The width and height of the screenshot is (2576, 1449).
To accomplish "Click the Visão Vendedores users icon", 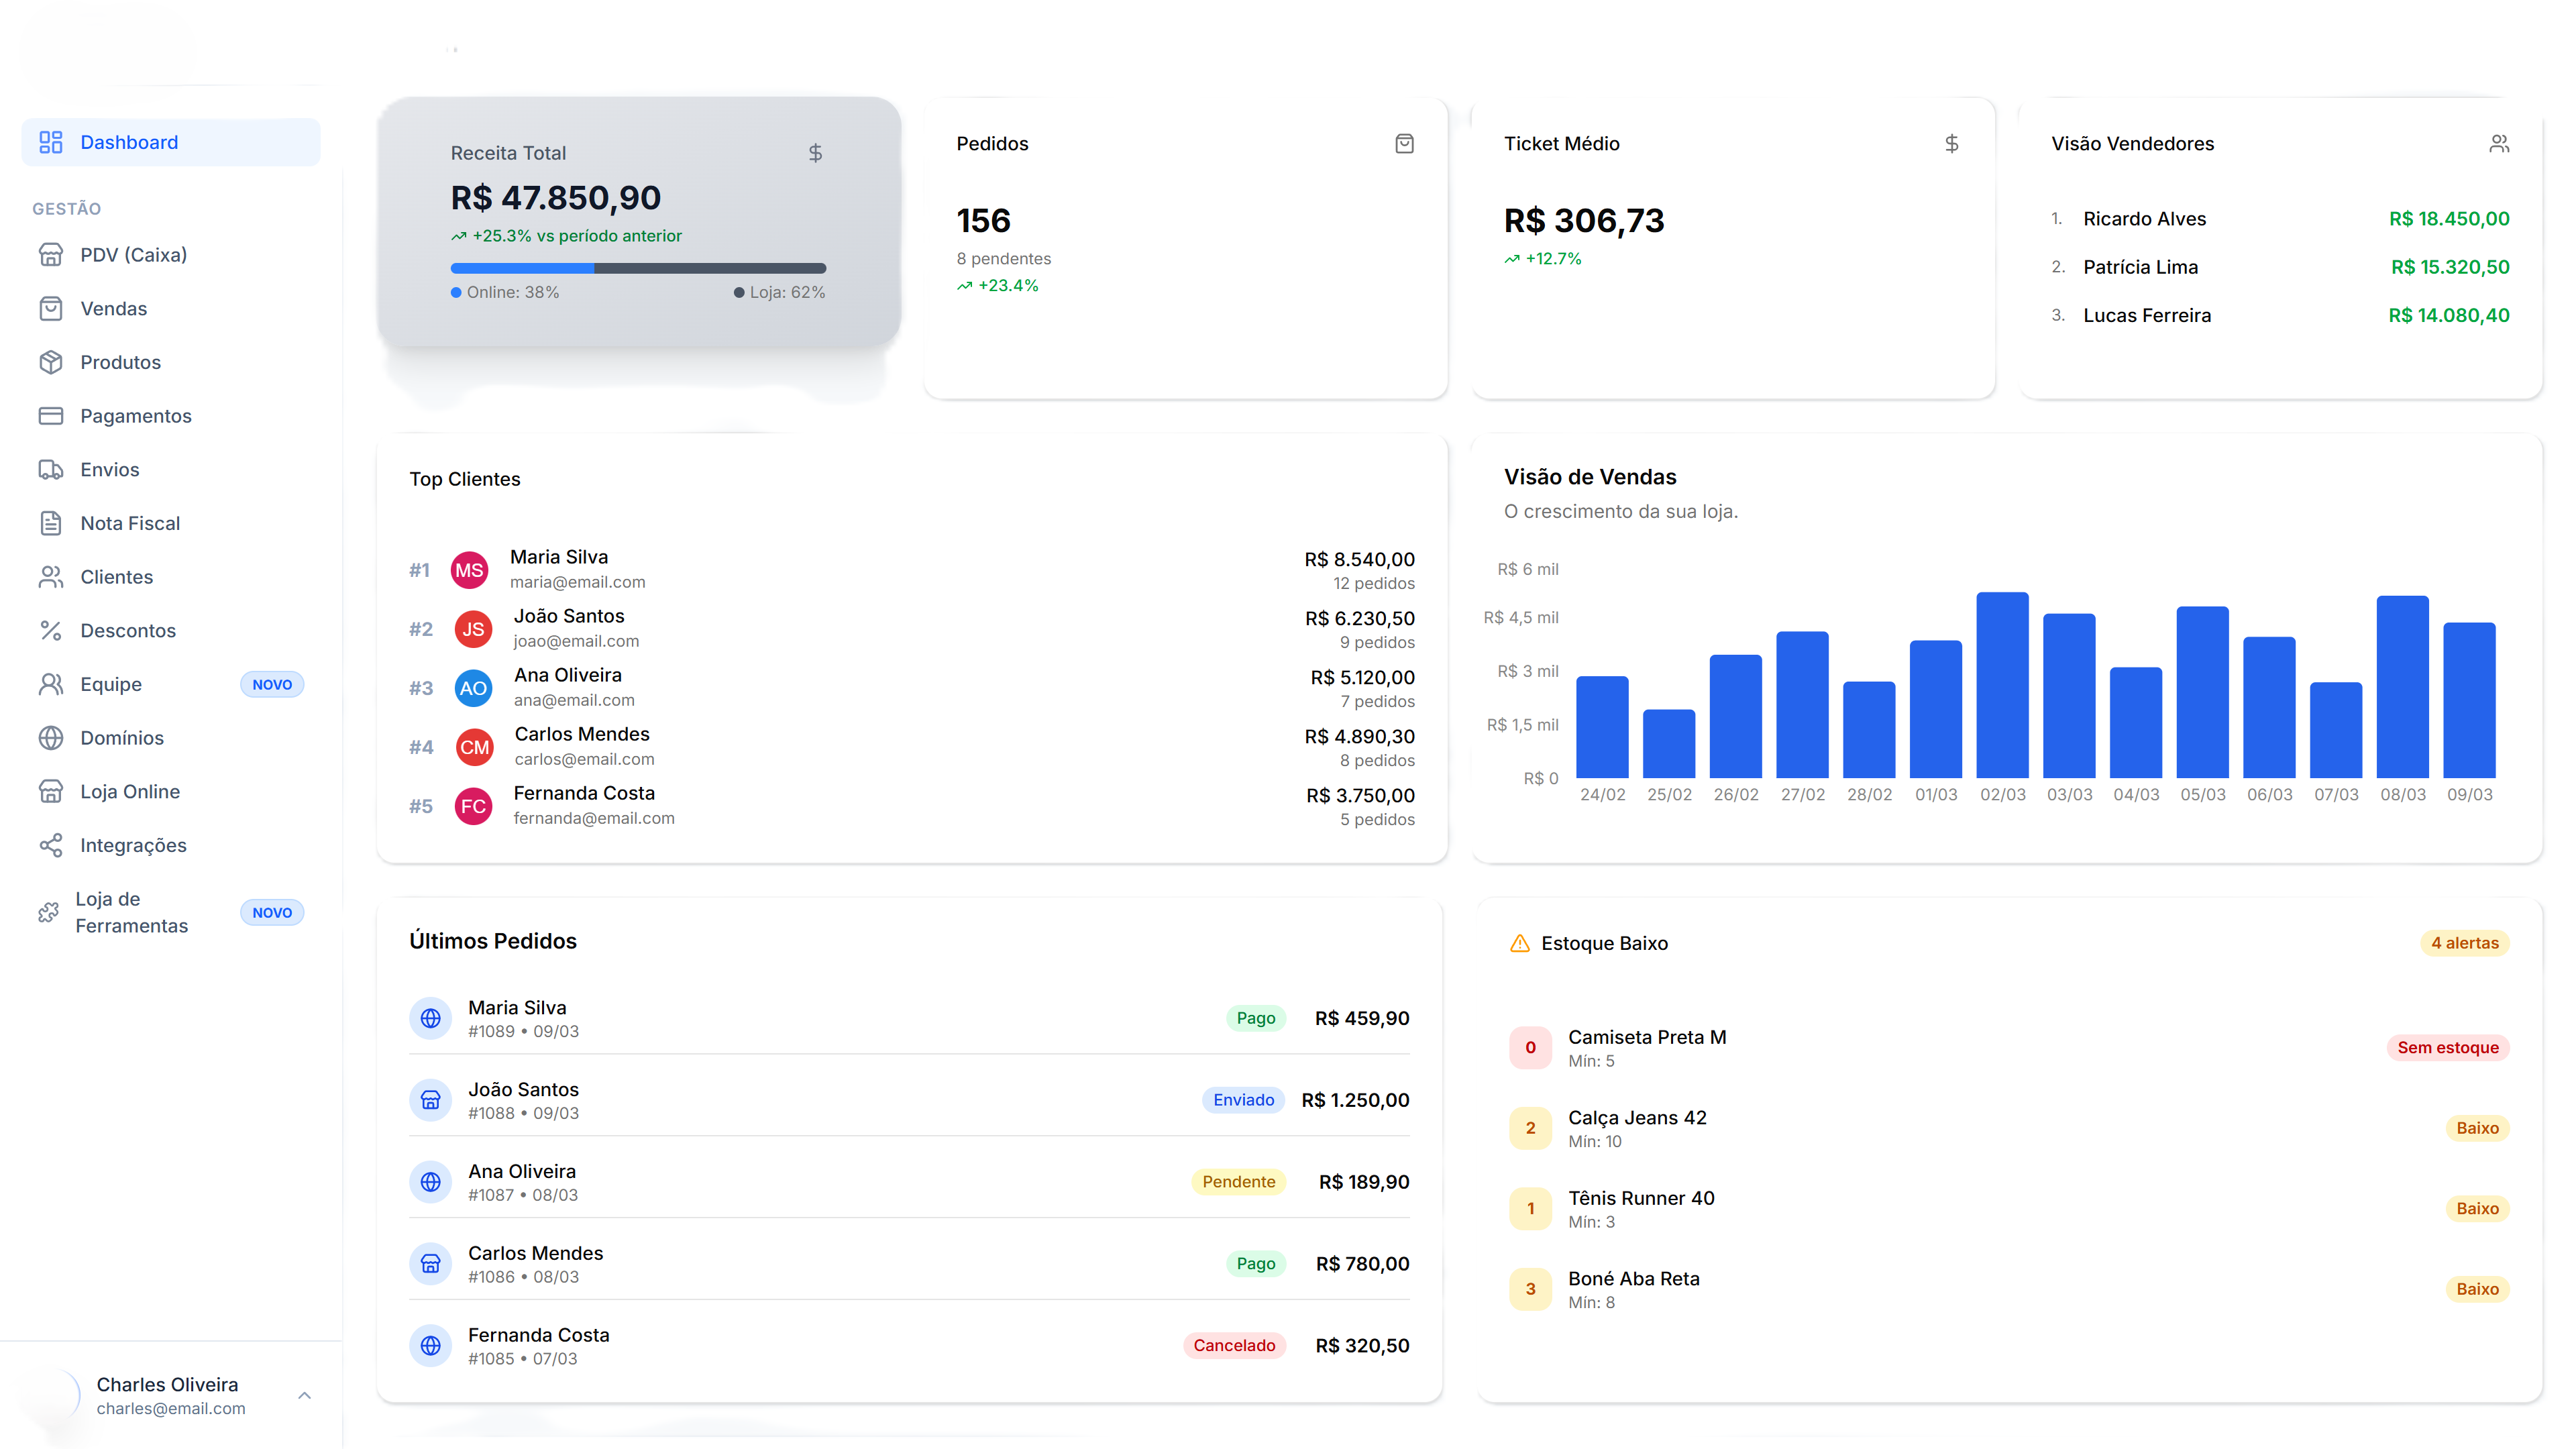I will 2498,144.
